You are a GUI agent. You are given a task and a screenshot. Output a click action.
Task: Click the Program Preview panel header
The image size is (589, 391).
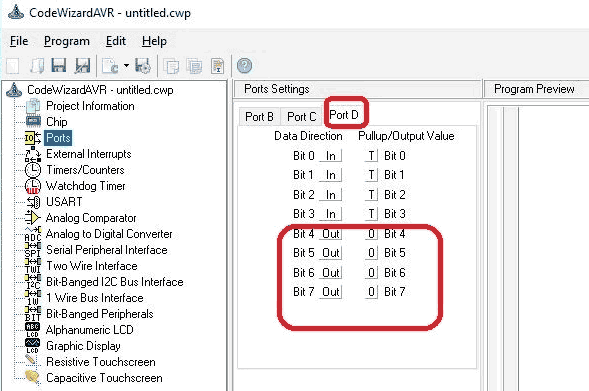(536, 89)
